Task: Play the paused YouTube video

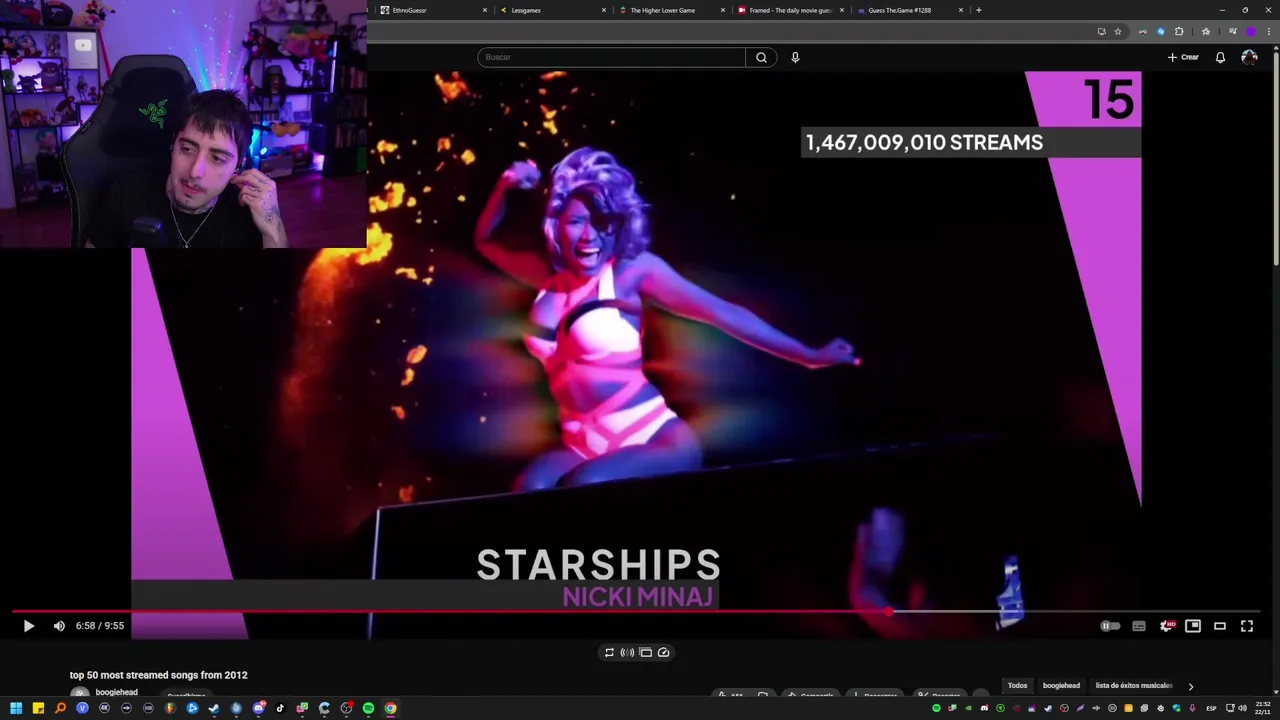Action: pos(28,626)
